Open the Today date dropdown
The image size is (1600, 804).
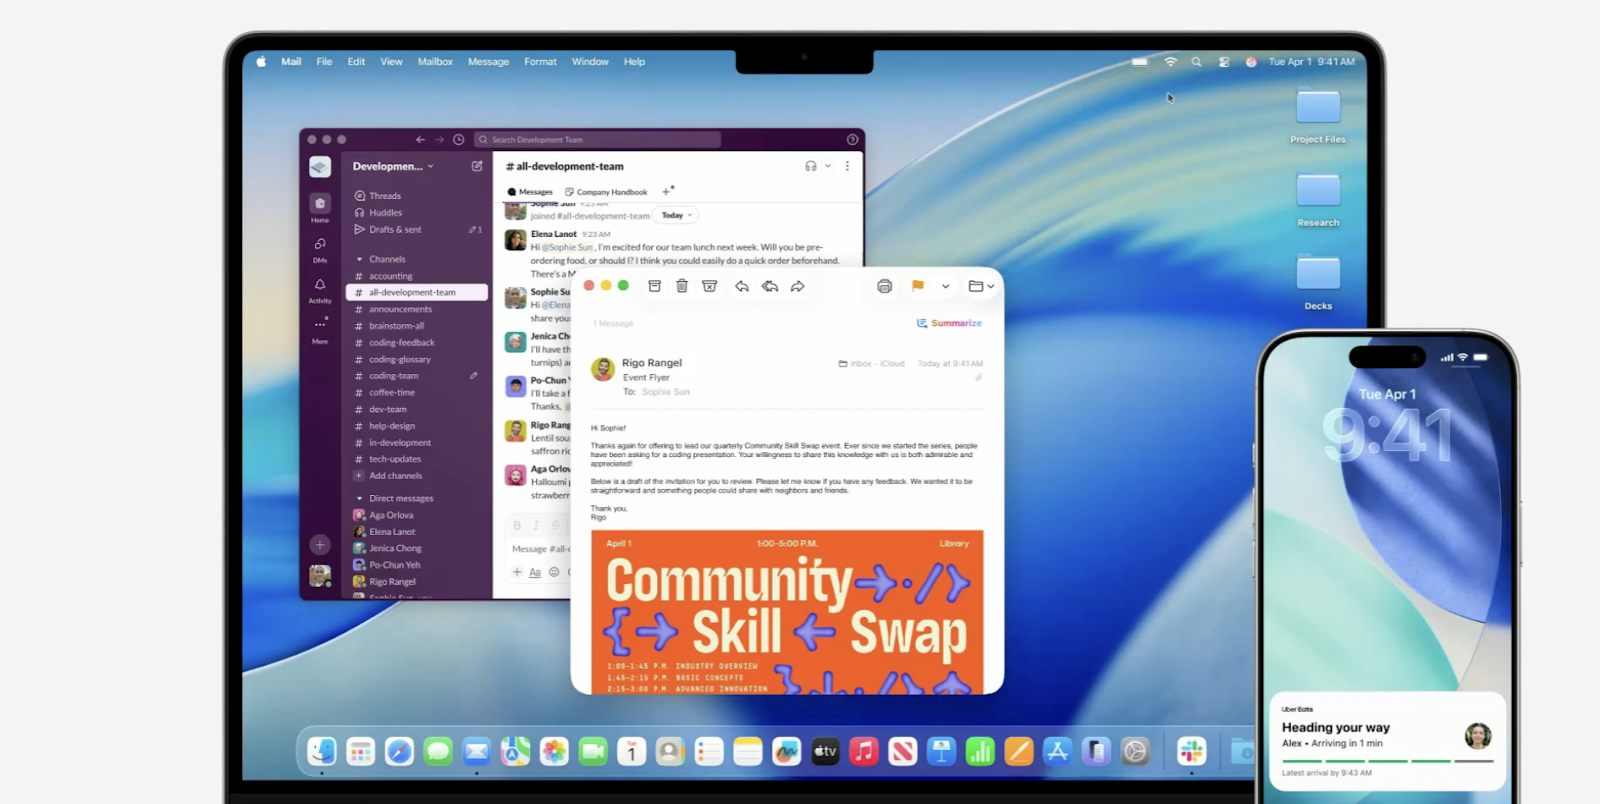677,215
